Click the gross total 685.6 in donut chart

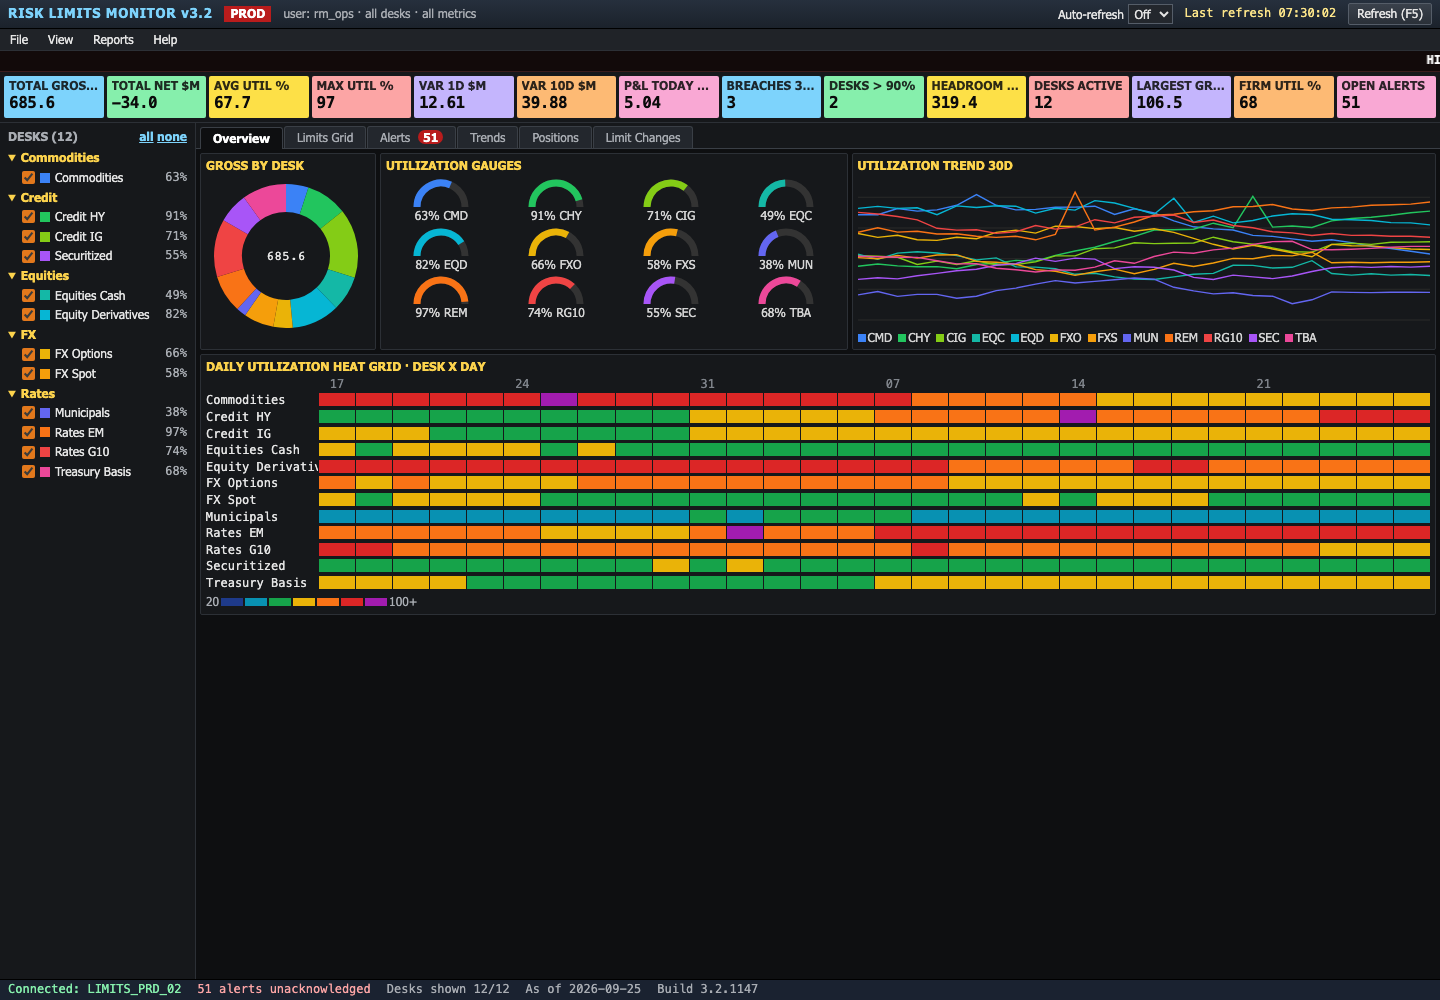click(x=286, y=257)
